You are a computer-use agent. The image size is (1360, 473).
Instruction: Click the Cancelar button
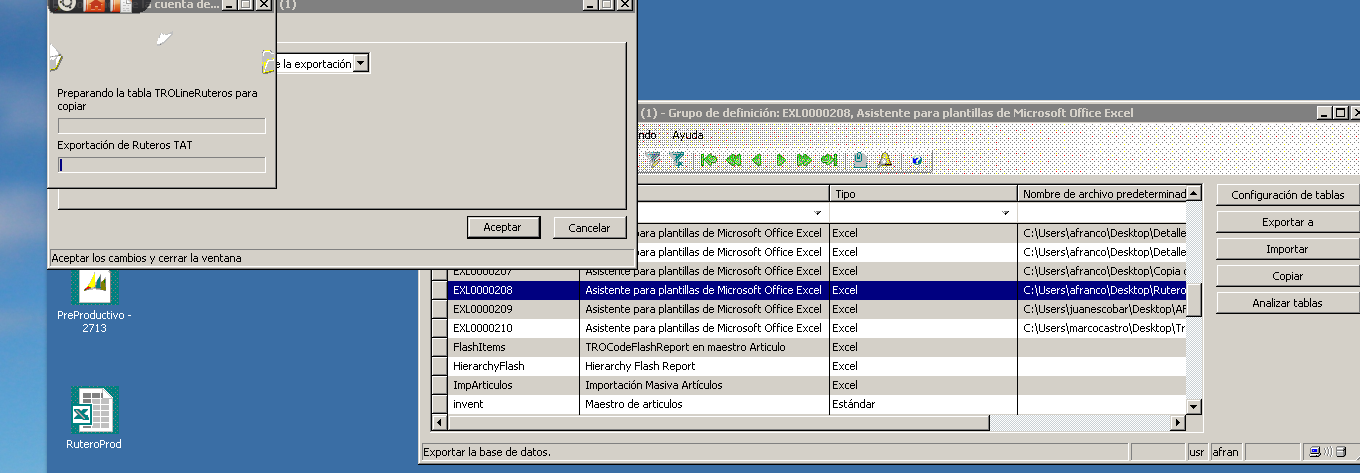point(589,227)
